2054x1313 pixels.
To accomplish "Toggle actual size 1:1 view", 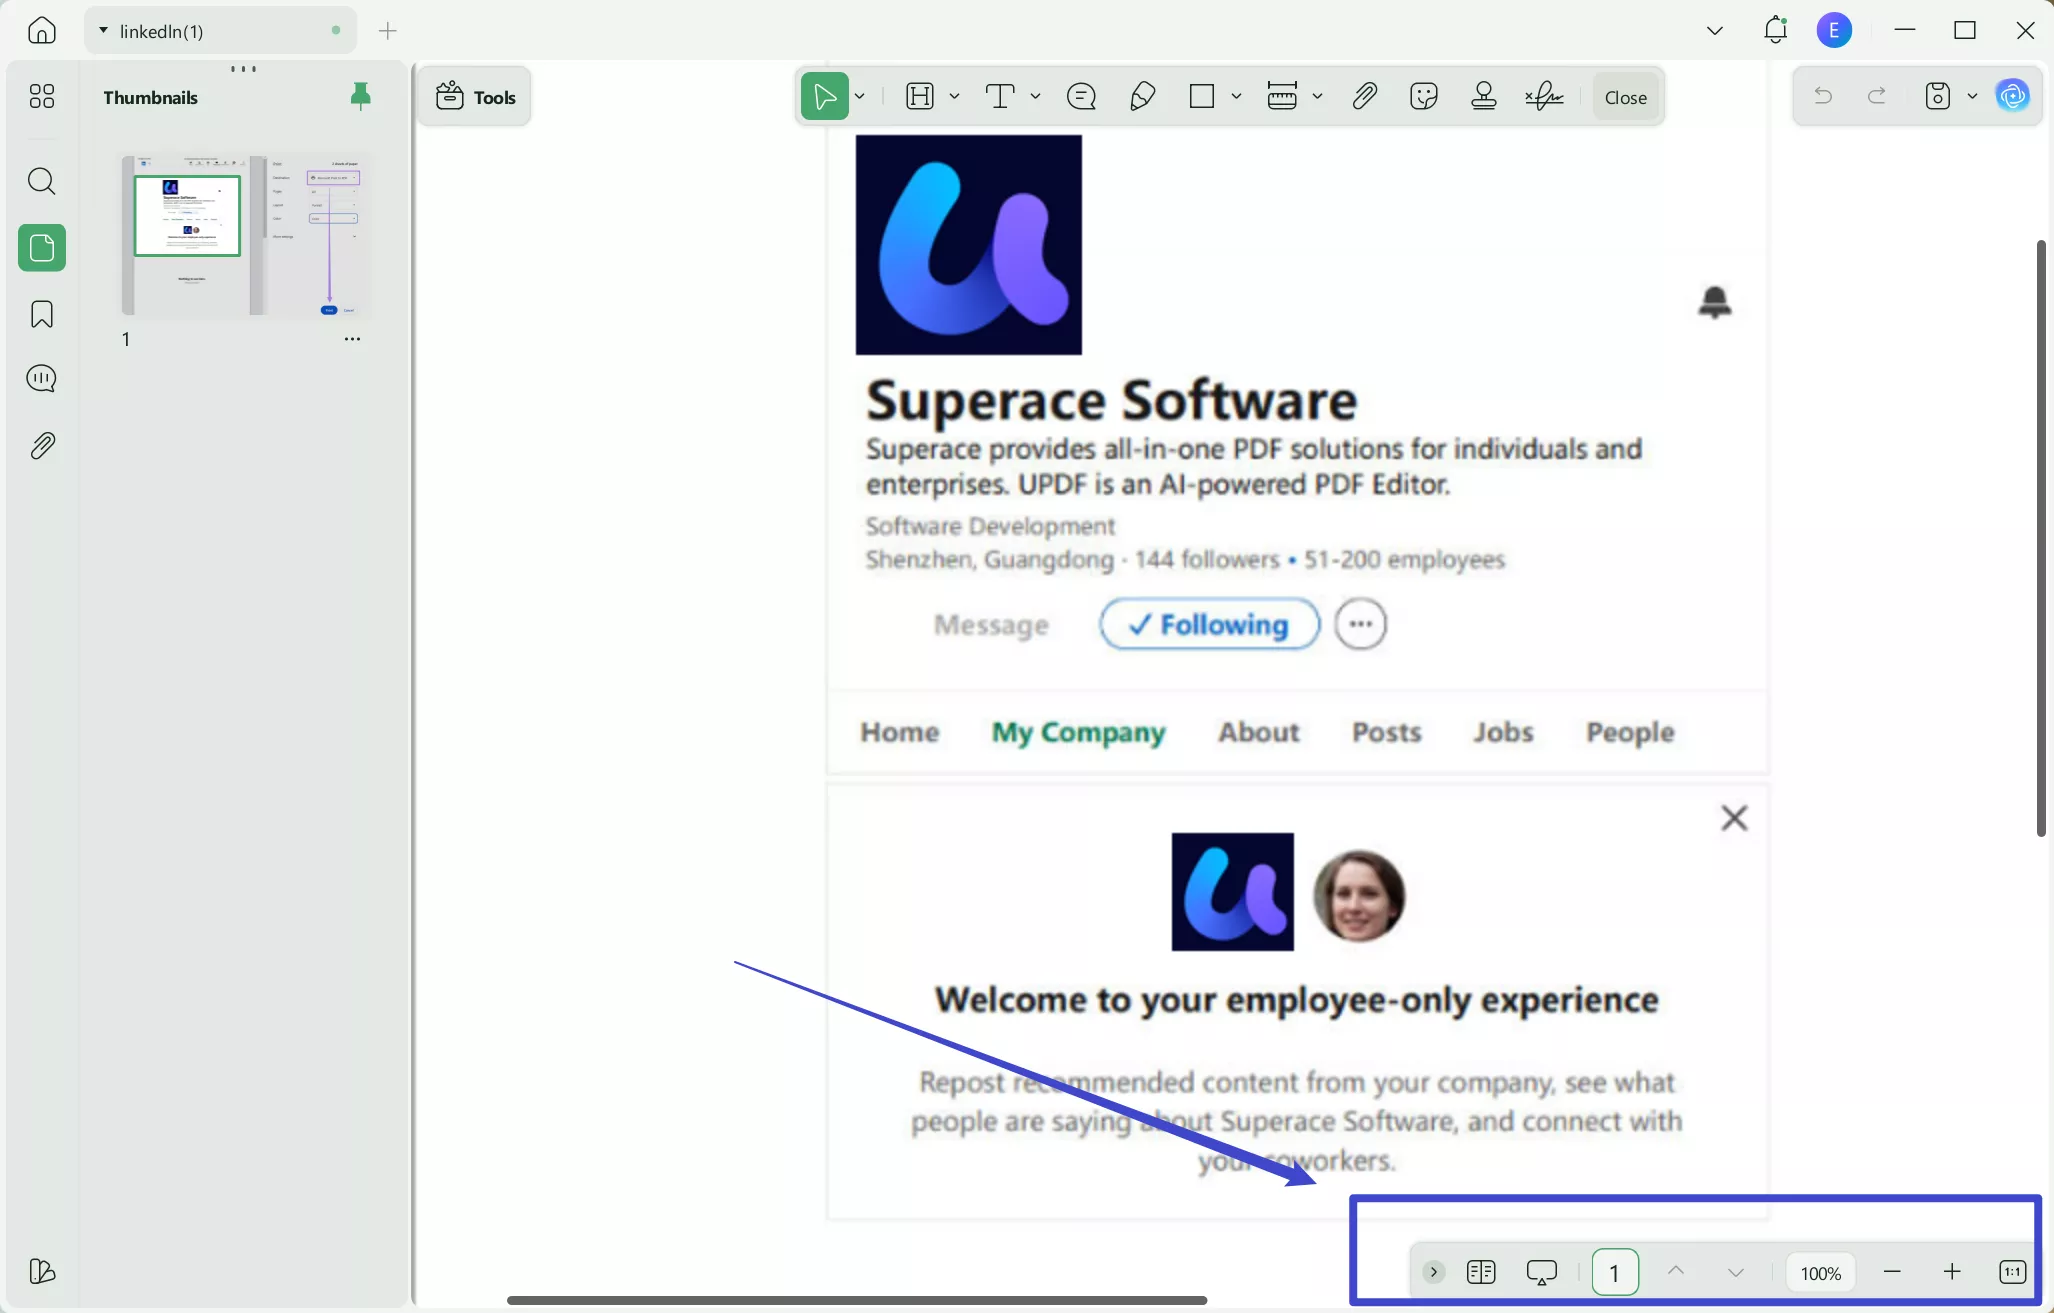I will (x=2012, y=1272).
